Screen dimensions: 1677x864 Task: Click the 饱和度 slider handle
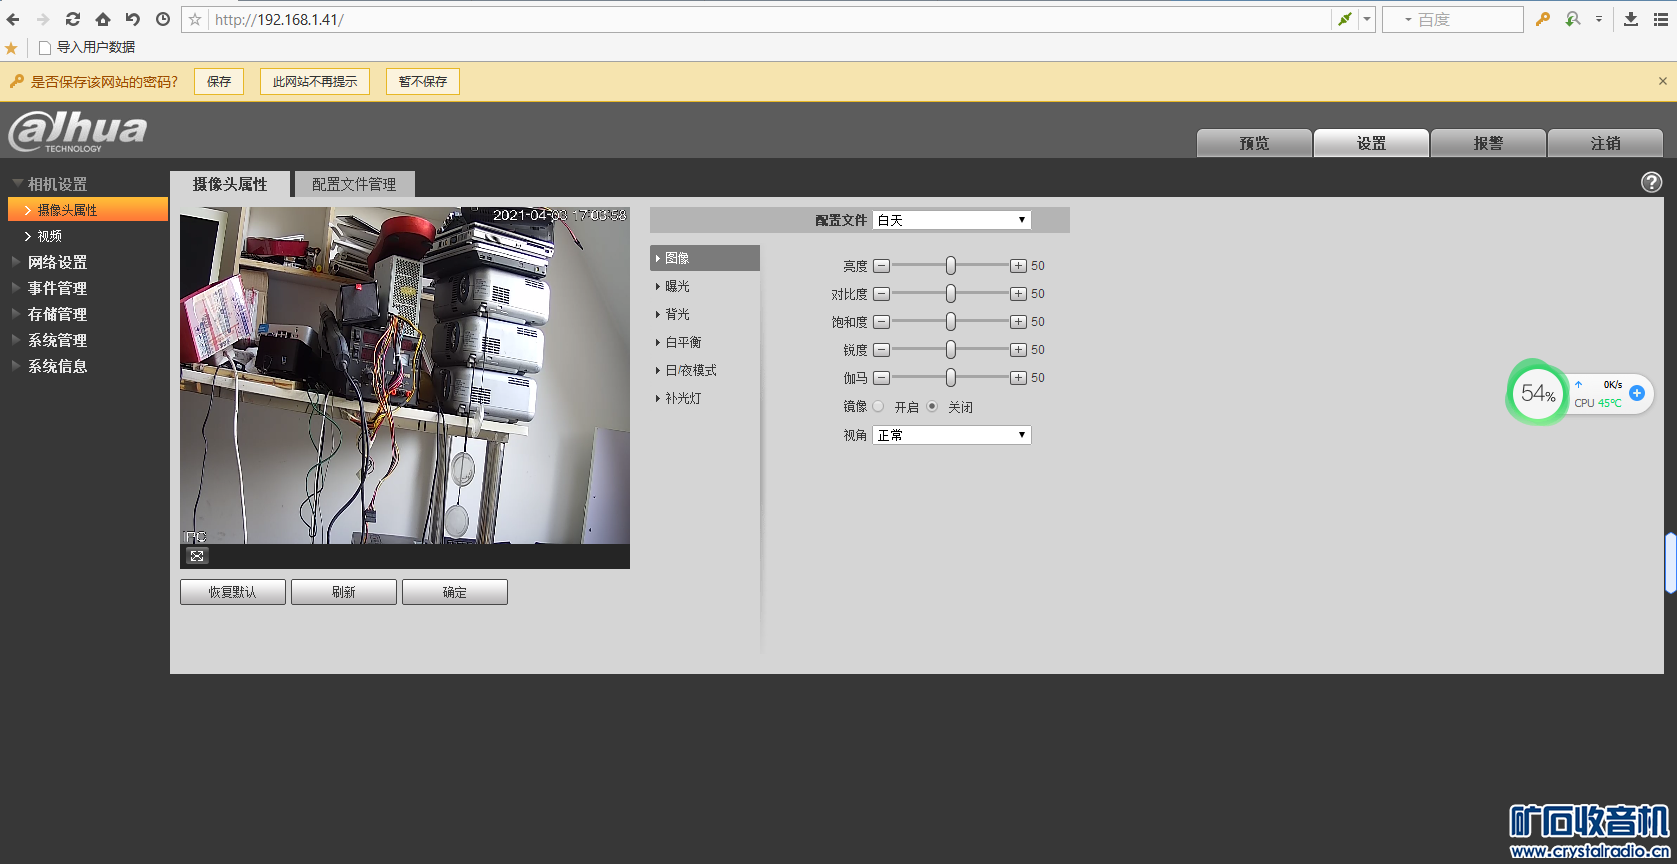951,322
